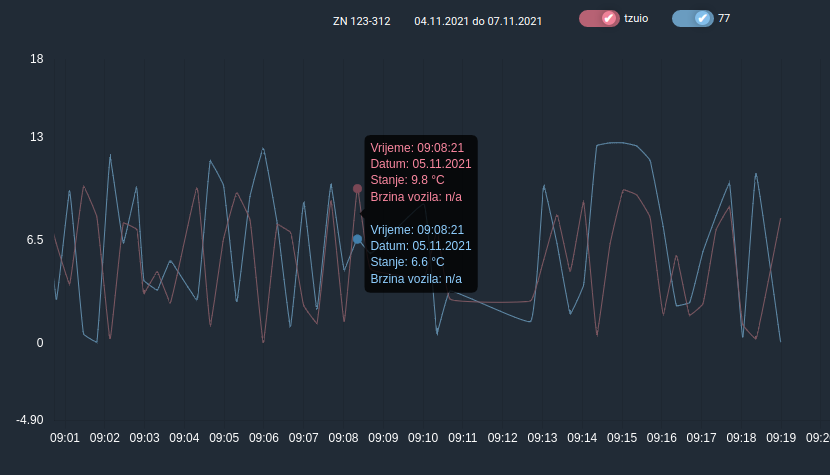Click the 0 y-axis label
Image resolution: width=830 pixels, height=475 pixels.
(x=40, y=343)
